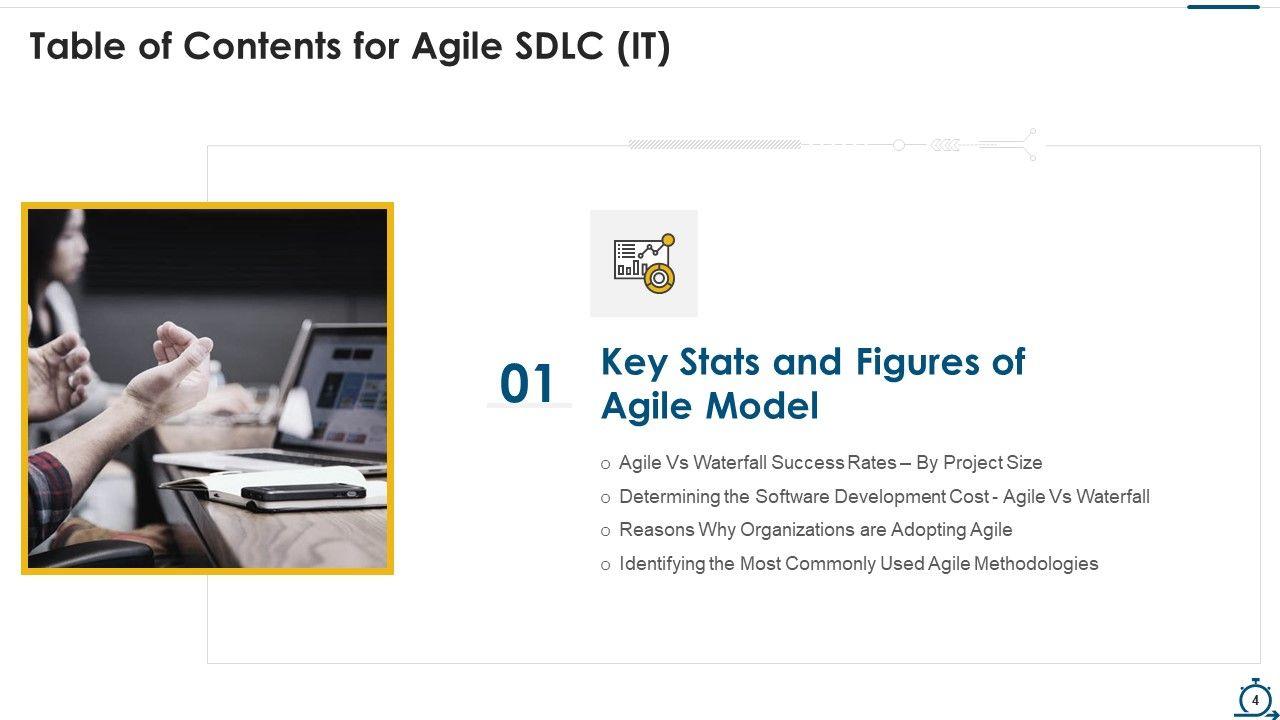
Task: Click the bullet beside Agile Vs Waterfall Success Rates
Action: click(x=605, y=464)
